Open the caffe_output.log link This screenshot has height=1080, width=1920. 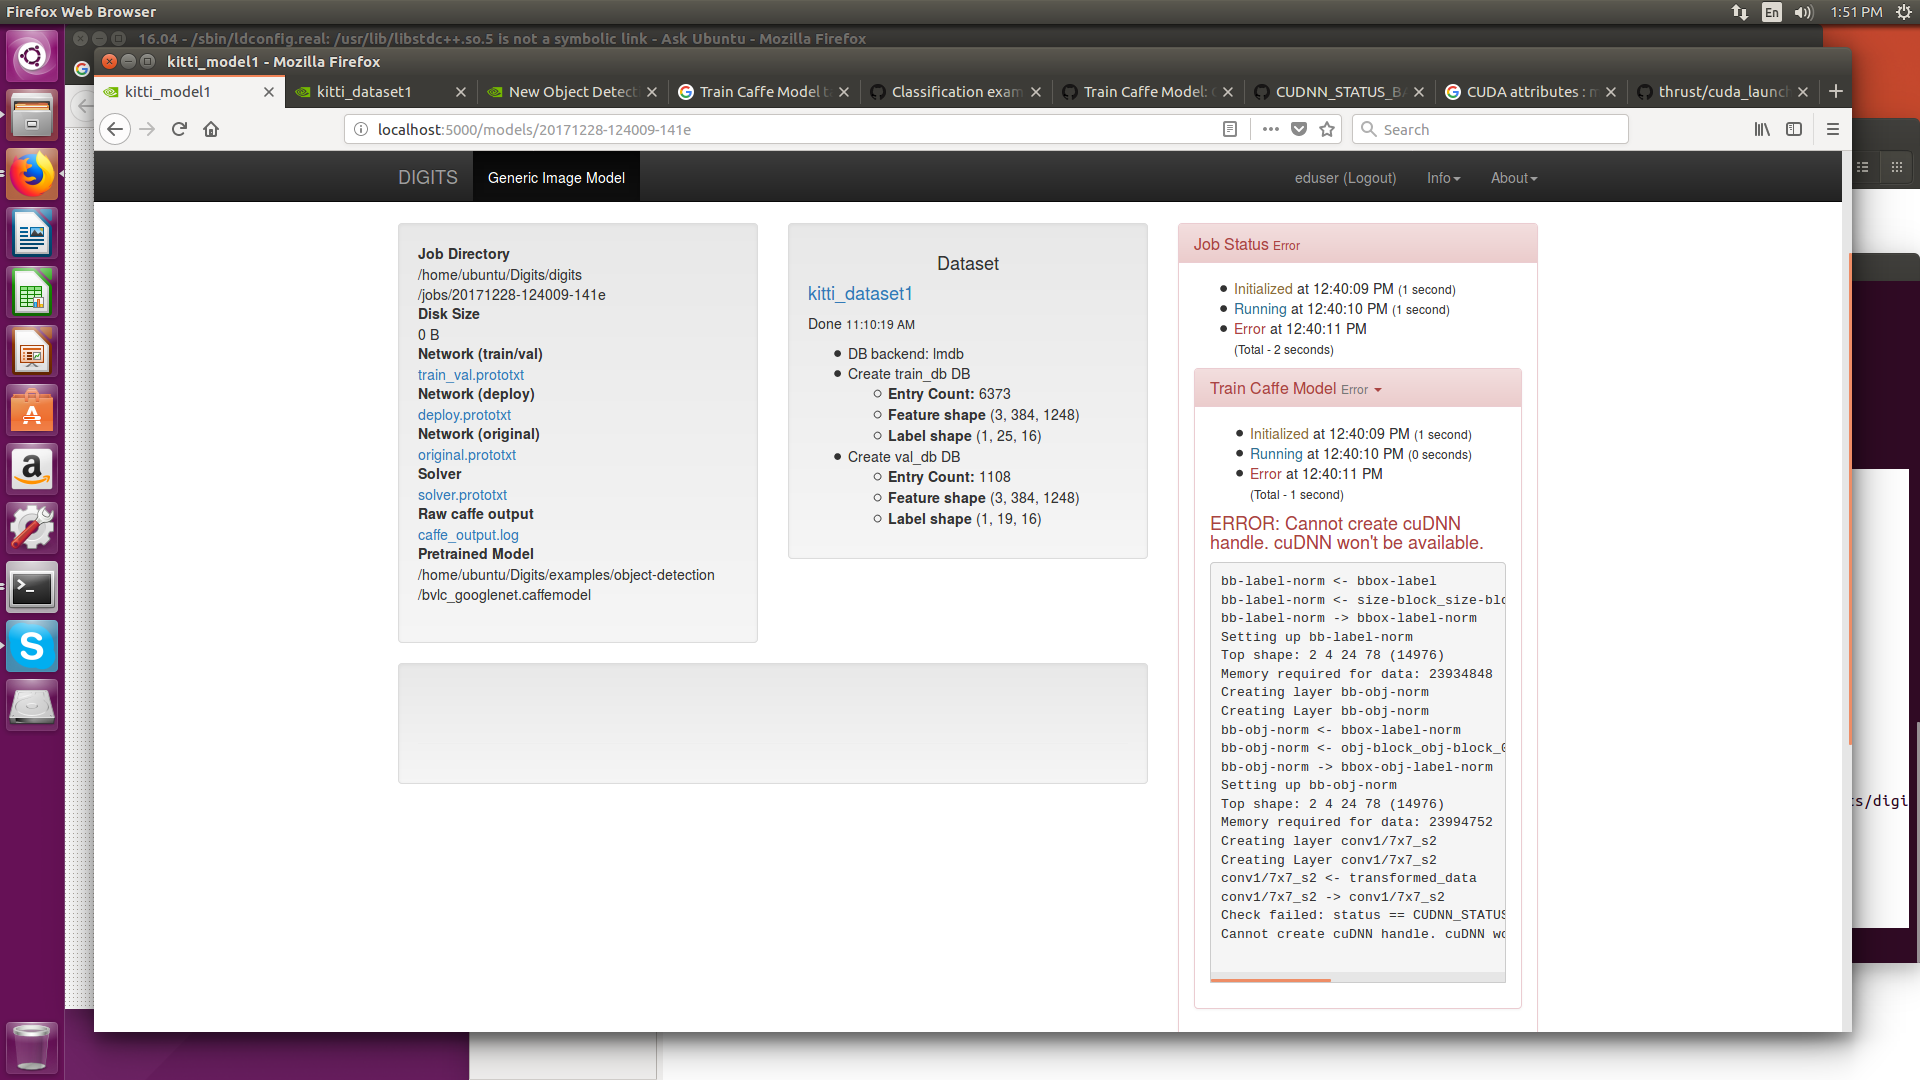468,535
